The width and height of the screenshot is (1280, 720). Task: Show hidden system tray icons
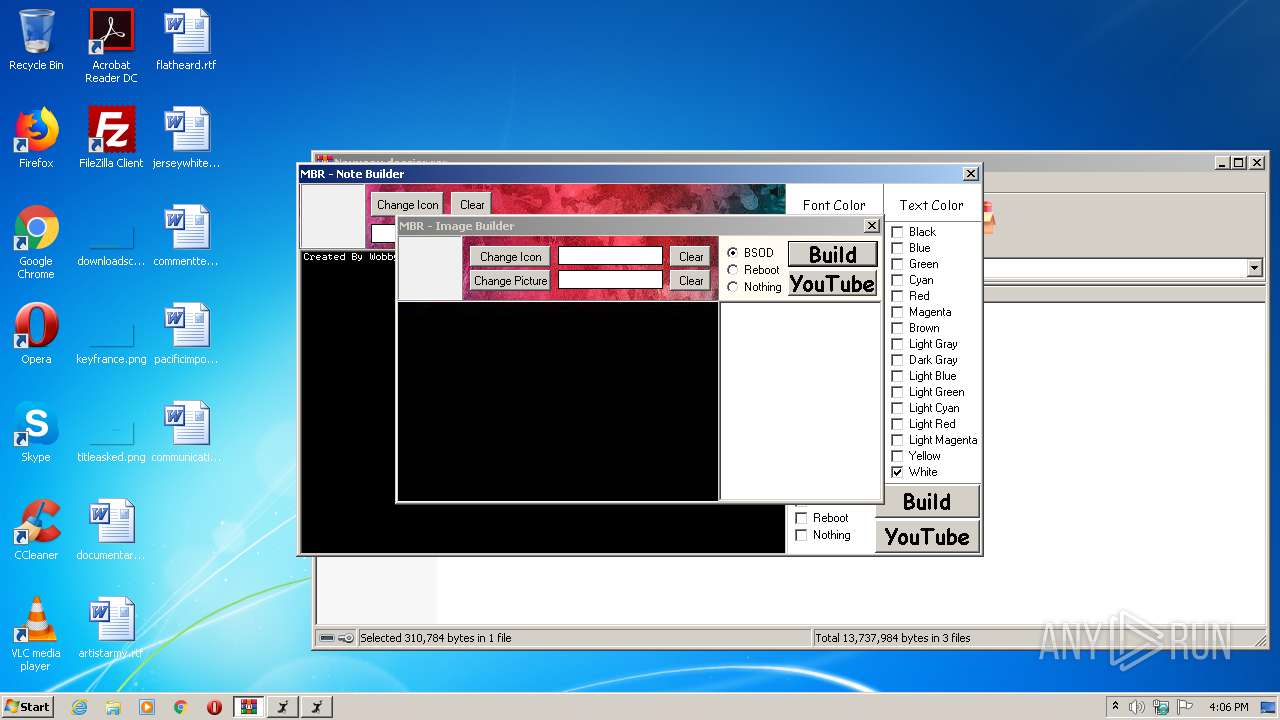(x=1115, y=707)
